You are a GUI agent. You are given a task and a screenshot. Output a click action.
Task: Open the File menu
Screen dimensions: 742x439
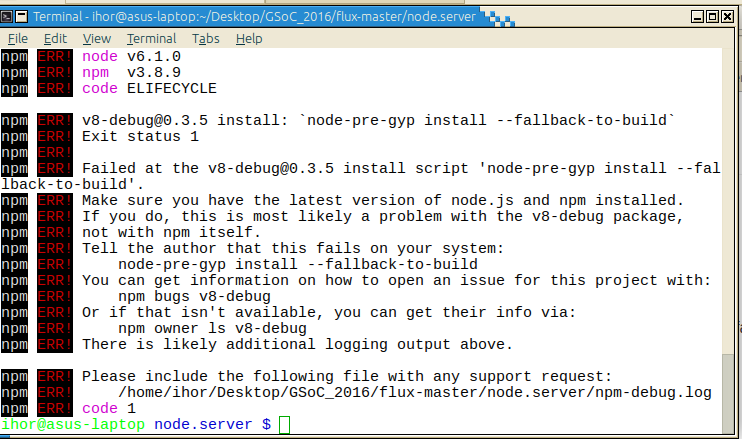coord(18,38)
